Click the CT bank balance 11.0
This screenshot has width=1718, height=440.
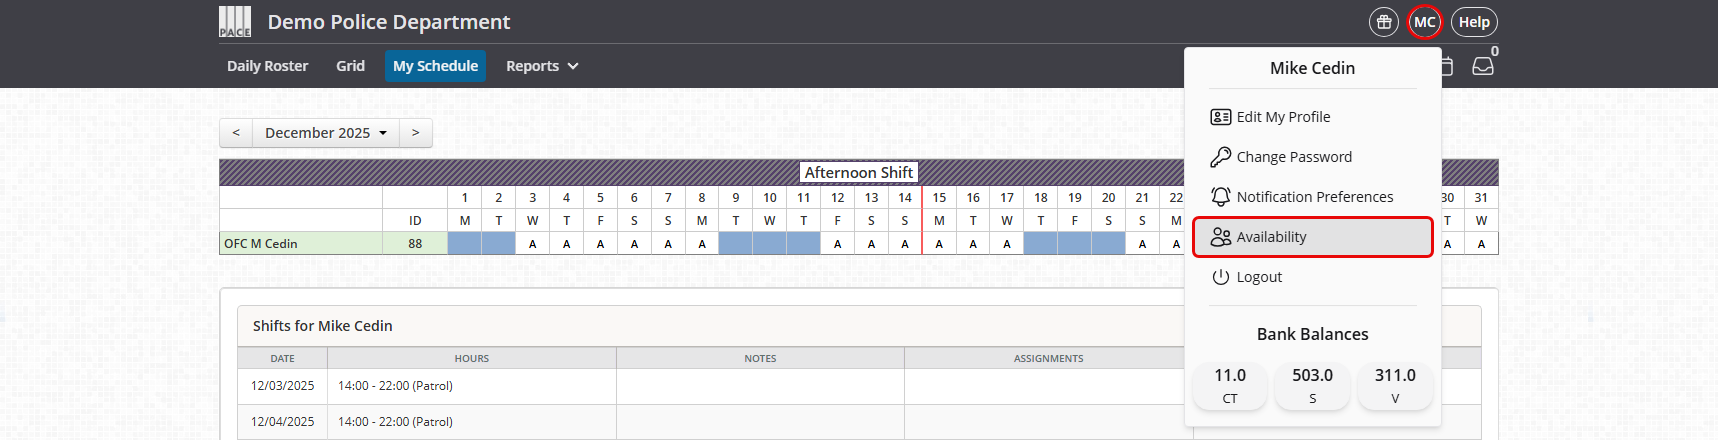(x=1230, y=385)
